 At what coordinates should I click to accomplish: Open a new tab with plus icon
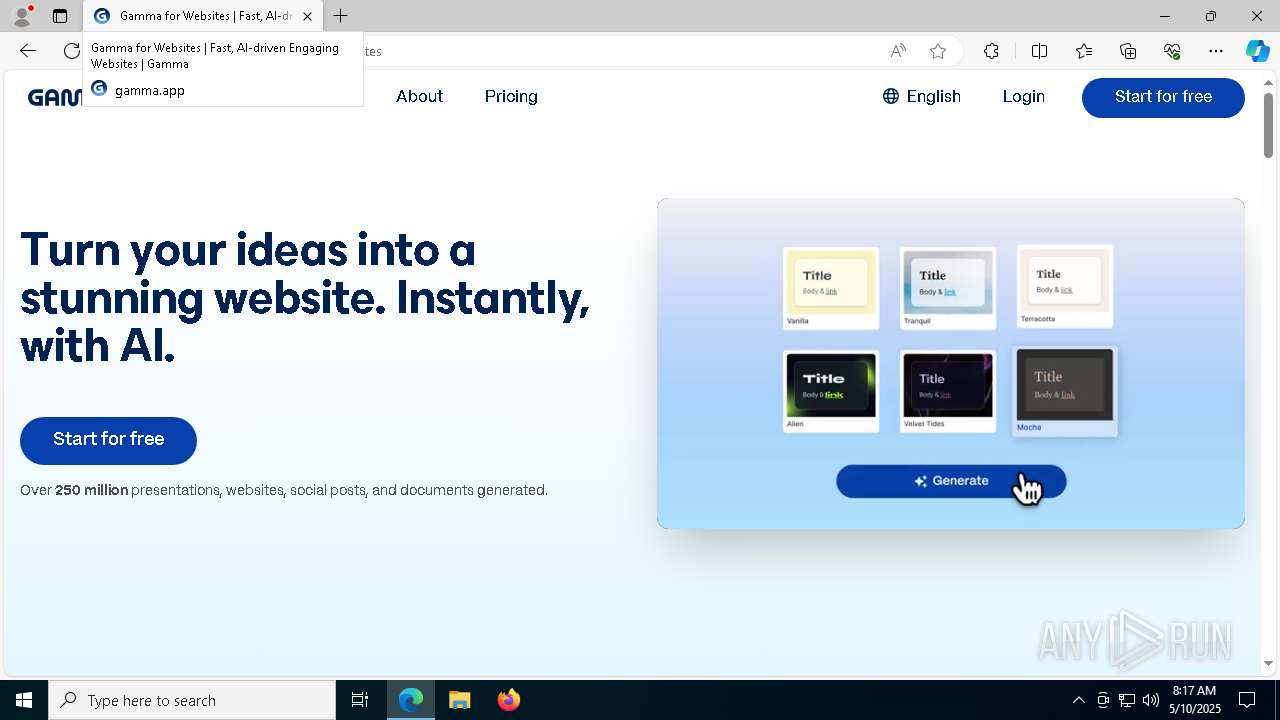click(341, 16)
